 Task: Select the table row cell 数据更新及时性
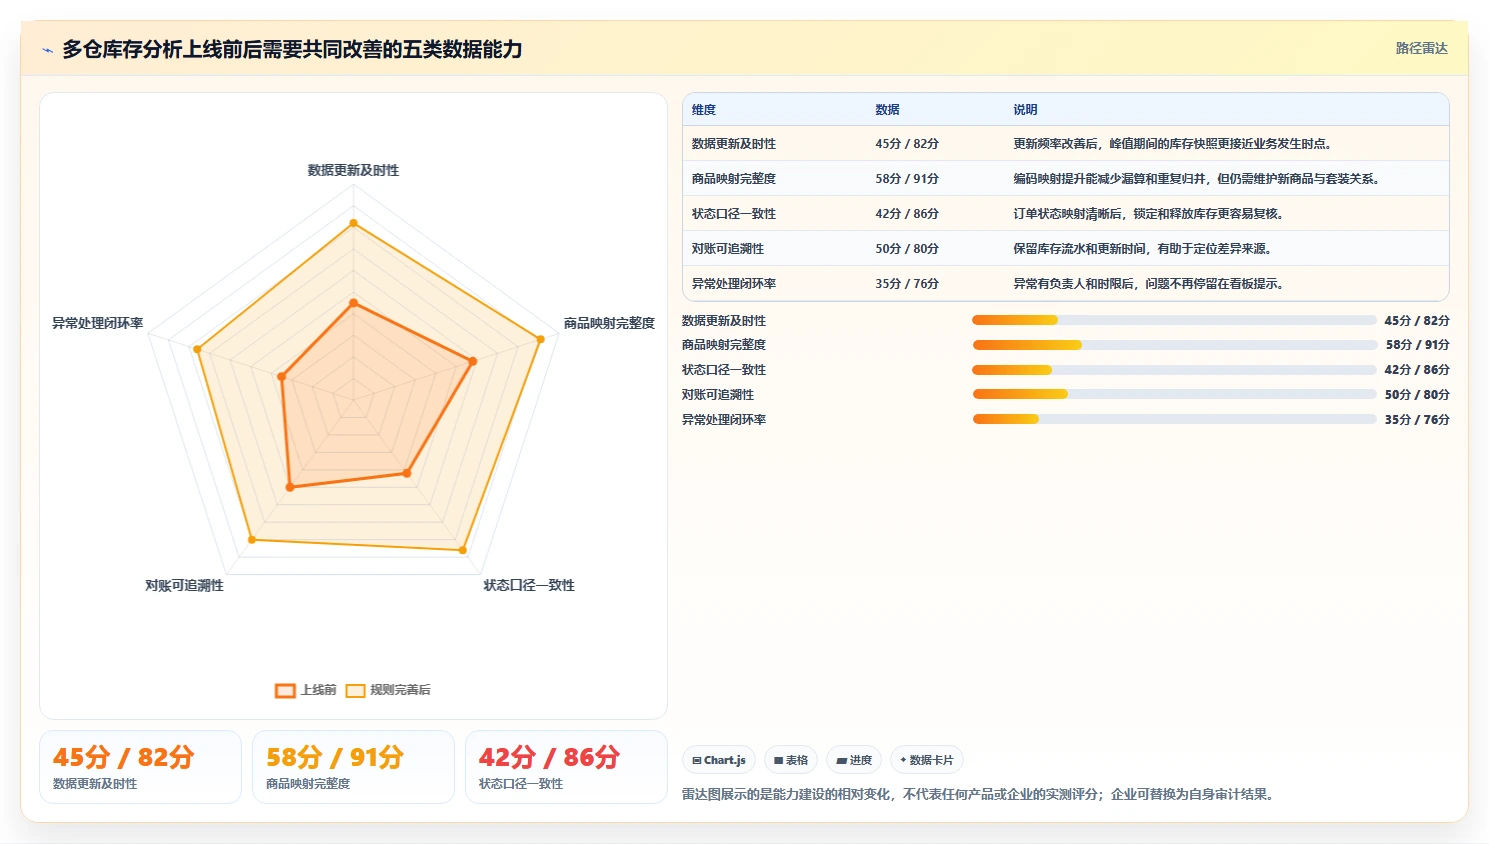click(734, 144)
